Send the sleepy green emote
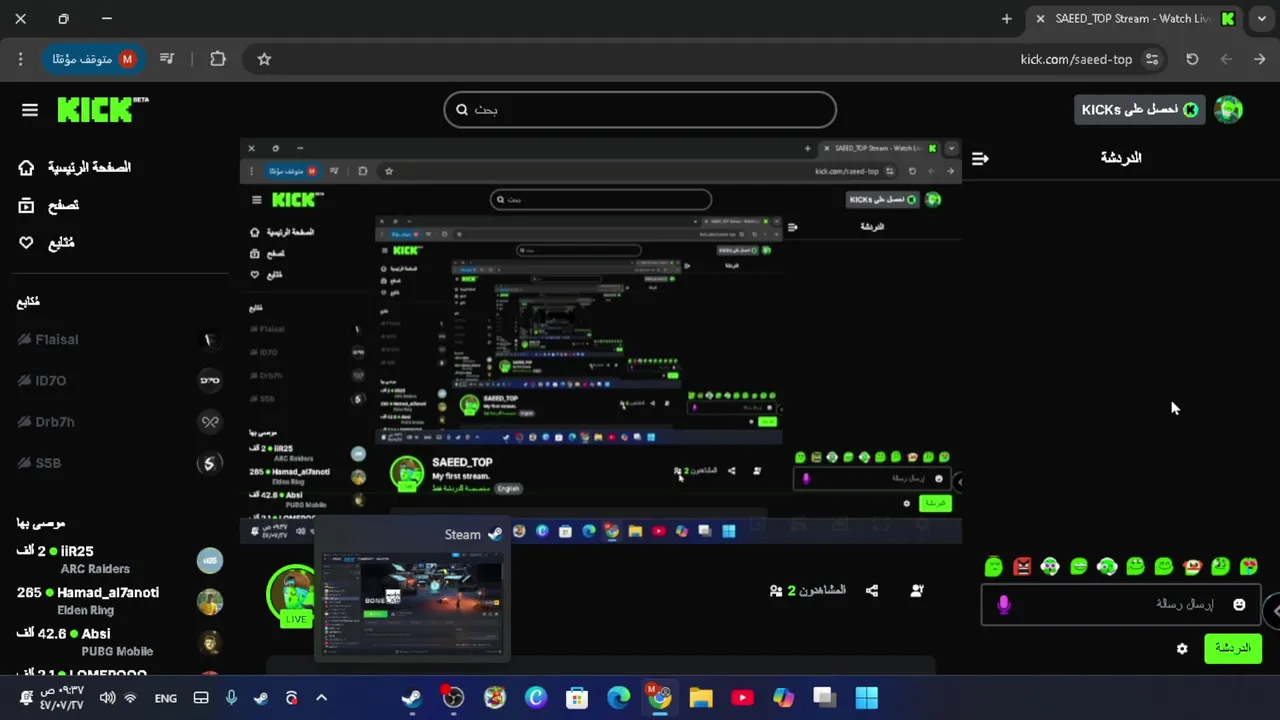The width and height of the screenshot is (1280, 720). [993, 566]
